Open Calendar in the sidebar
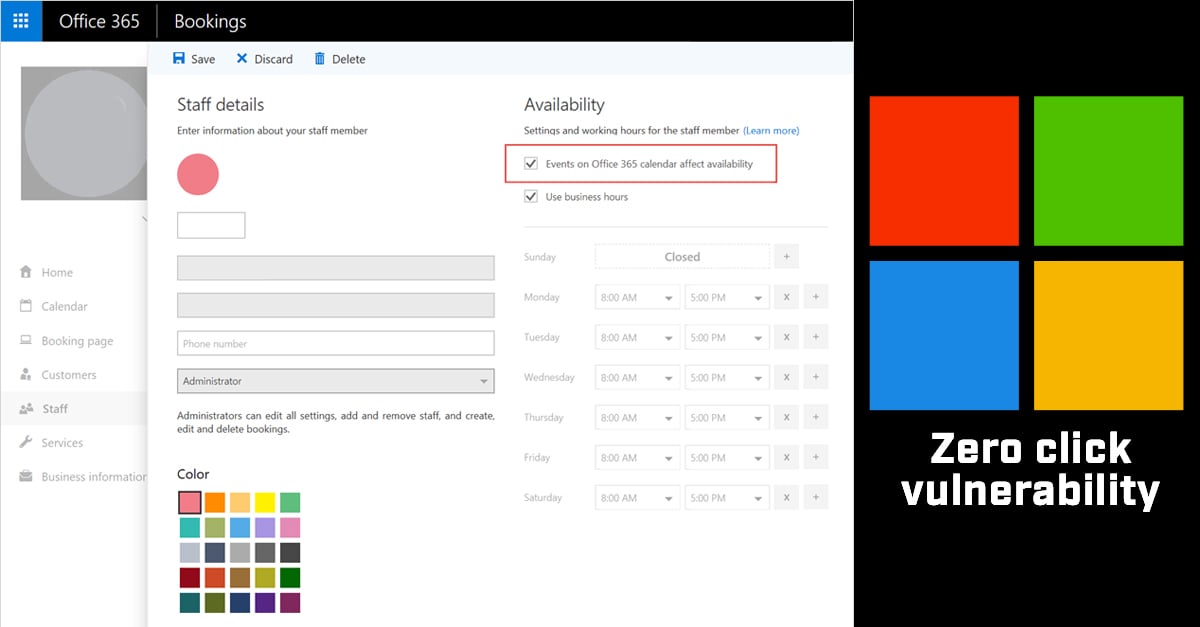1200x627 pixels. 64,306
